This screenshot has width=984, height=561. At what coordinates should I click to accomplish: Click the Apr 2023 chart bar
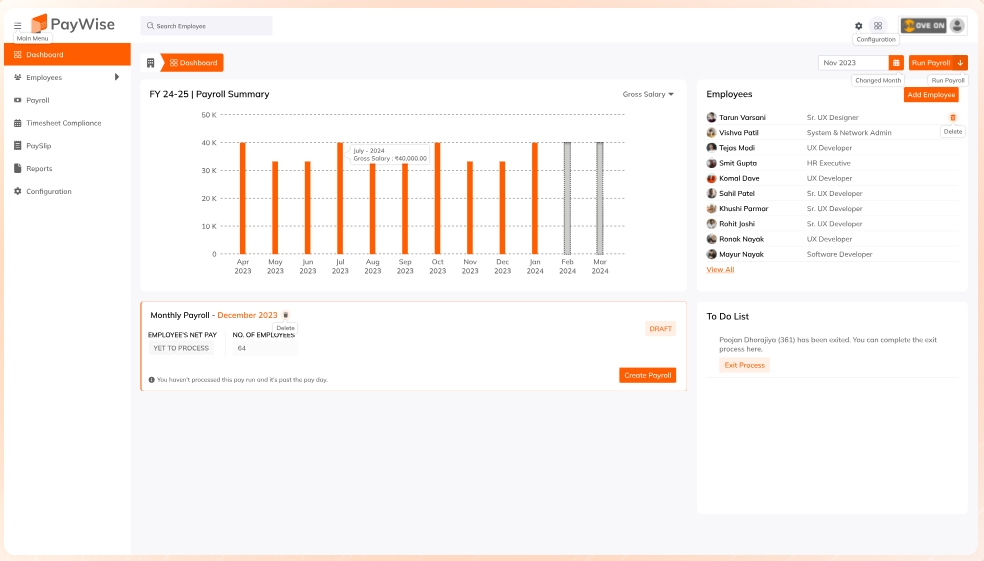coord(243,198)
